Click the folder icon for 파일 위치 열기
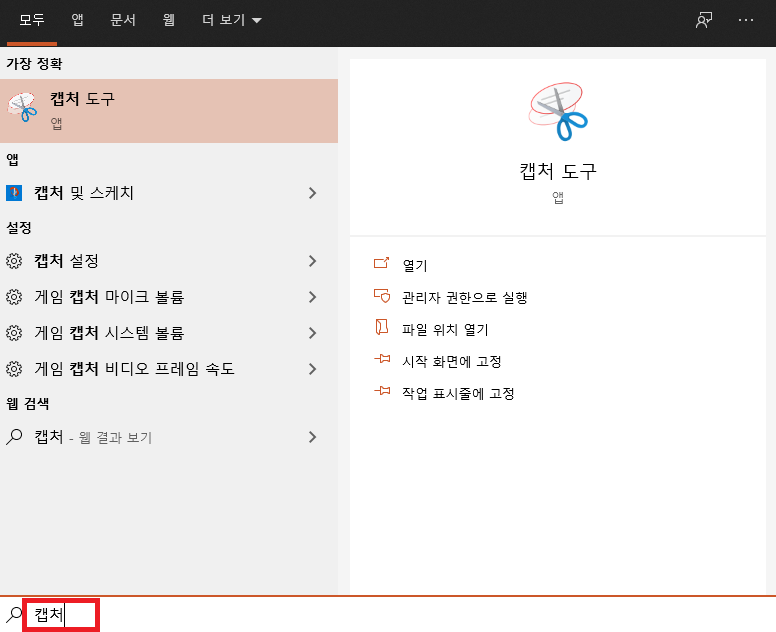Image resolution: width=776 pixels, height=632 pixels. coord(382,327)
